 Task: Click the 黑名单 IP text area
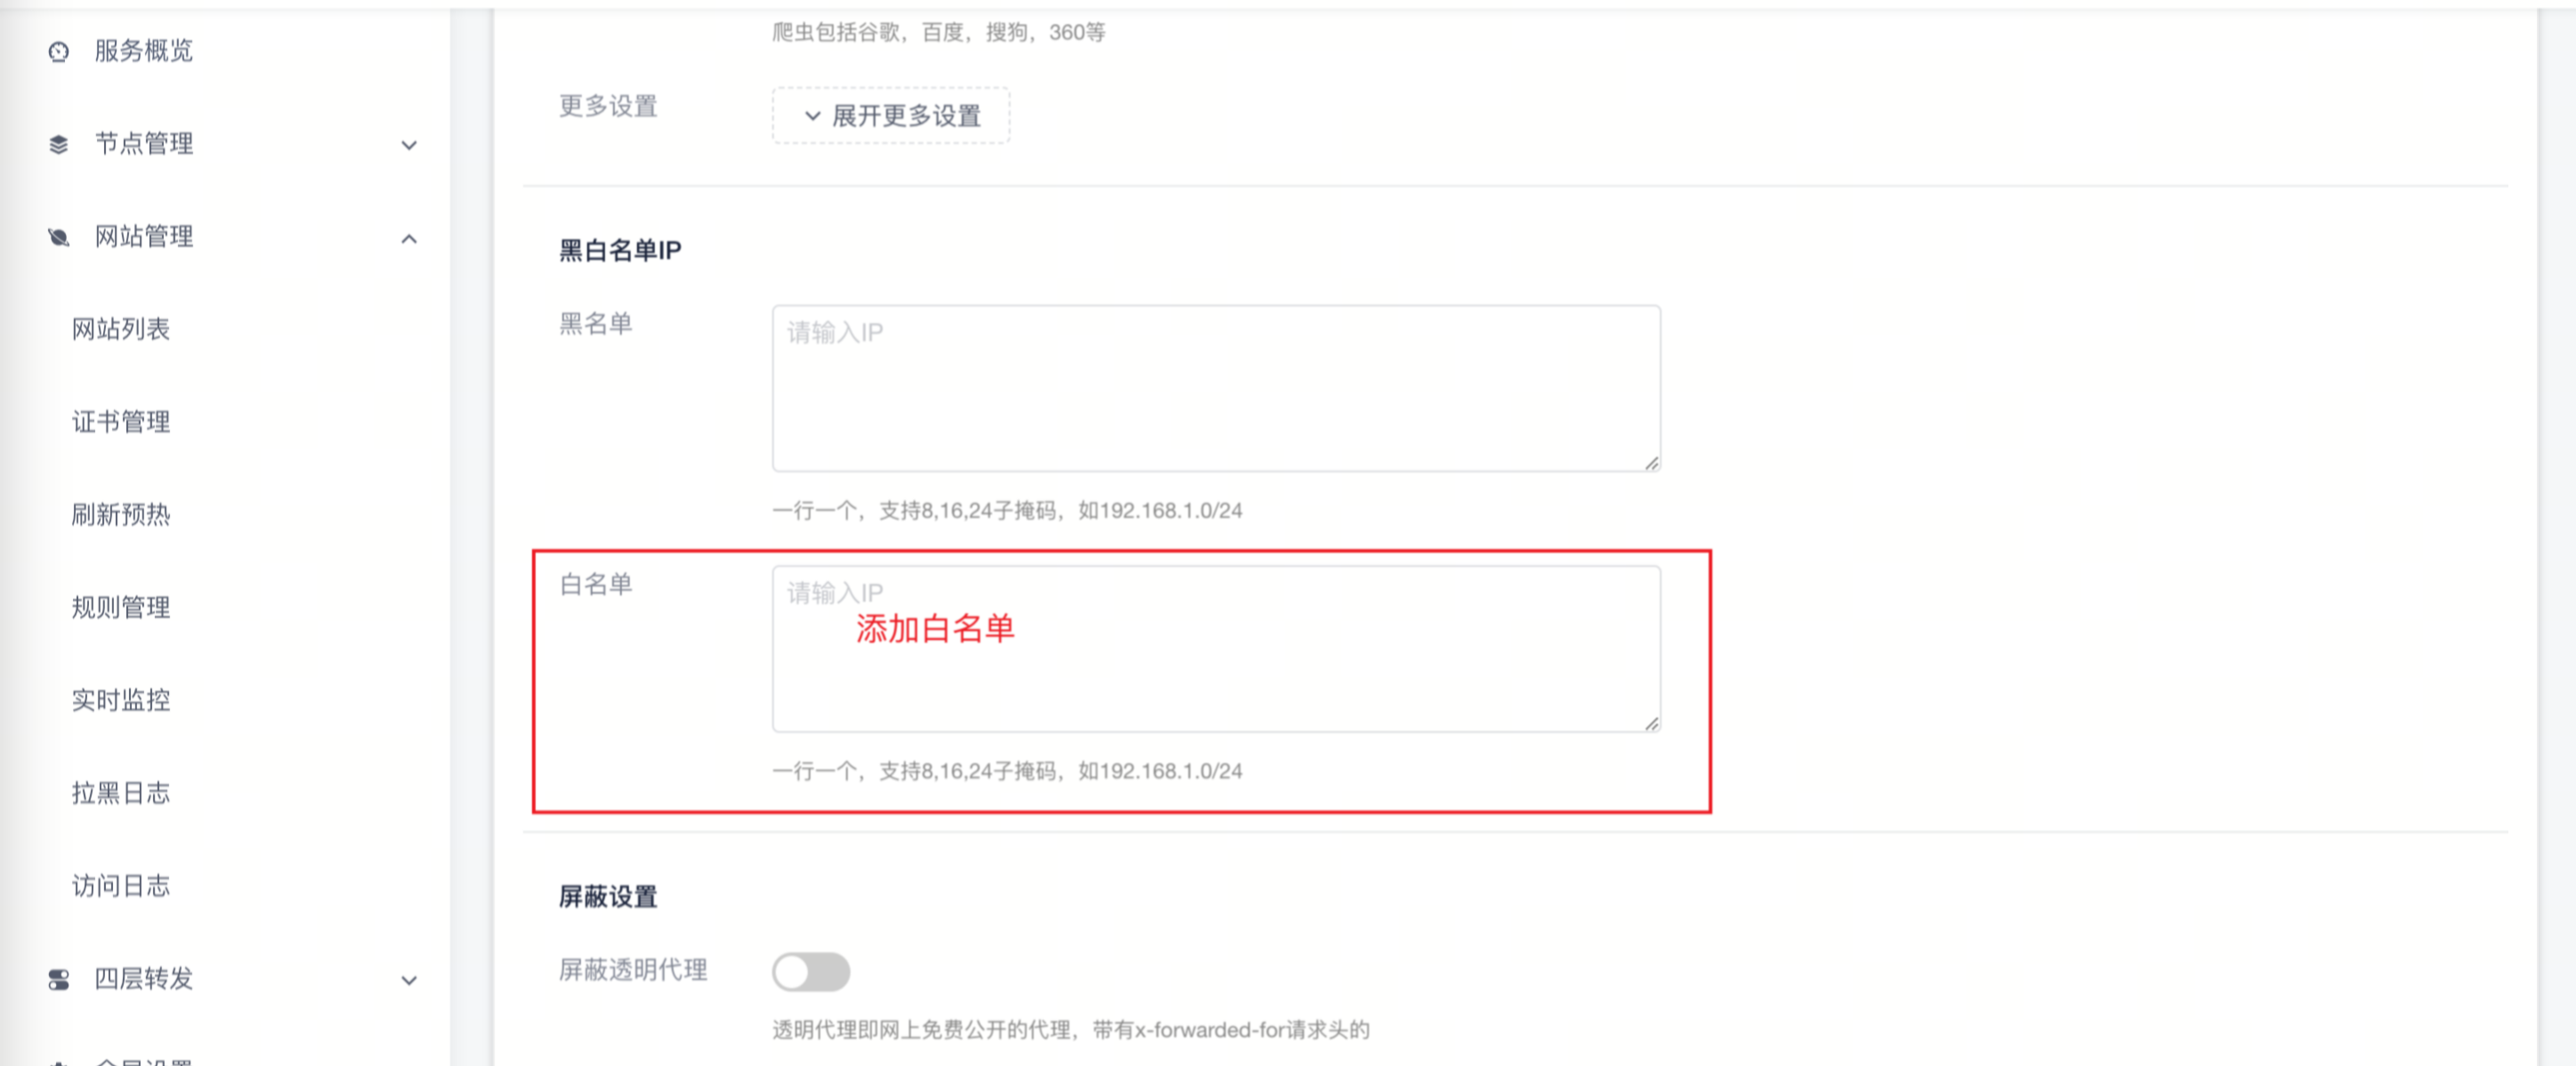pos(1215,388)
